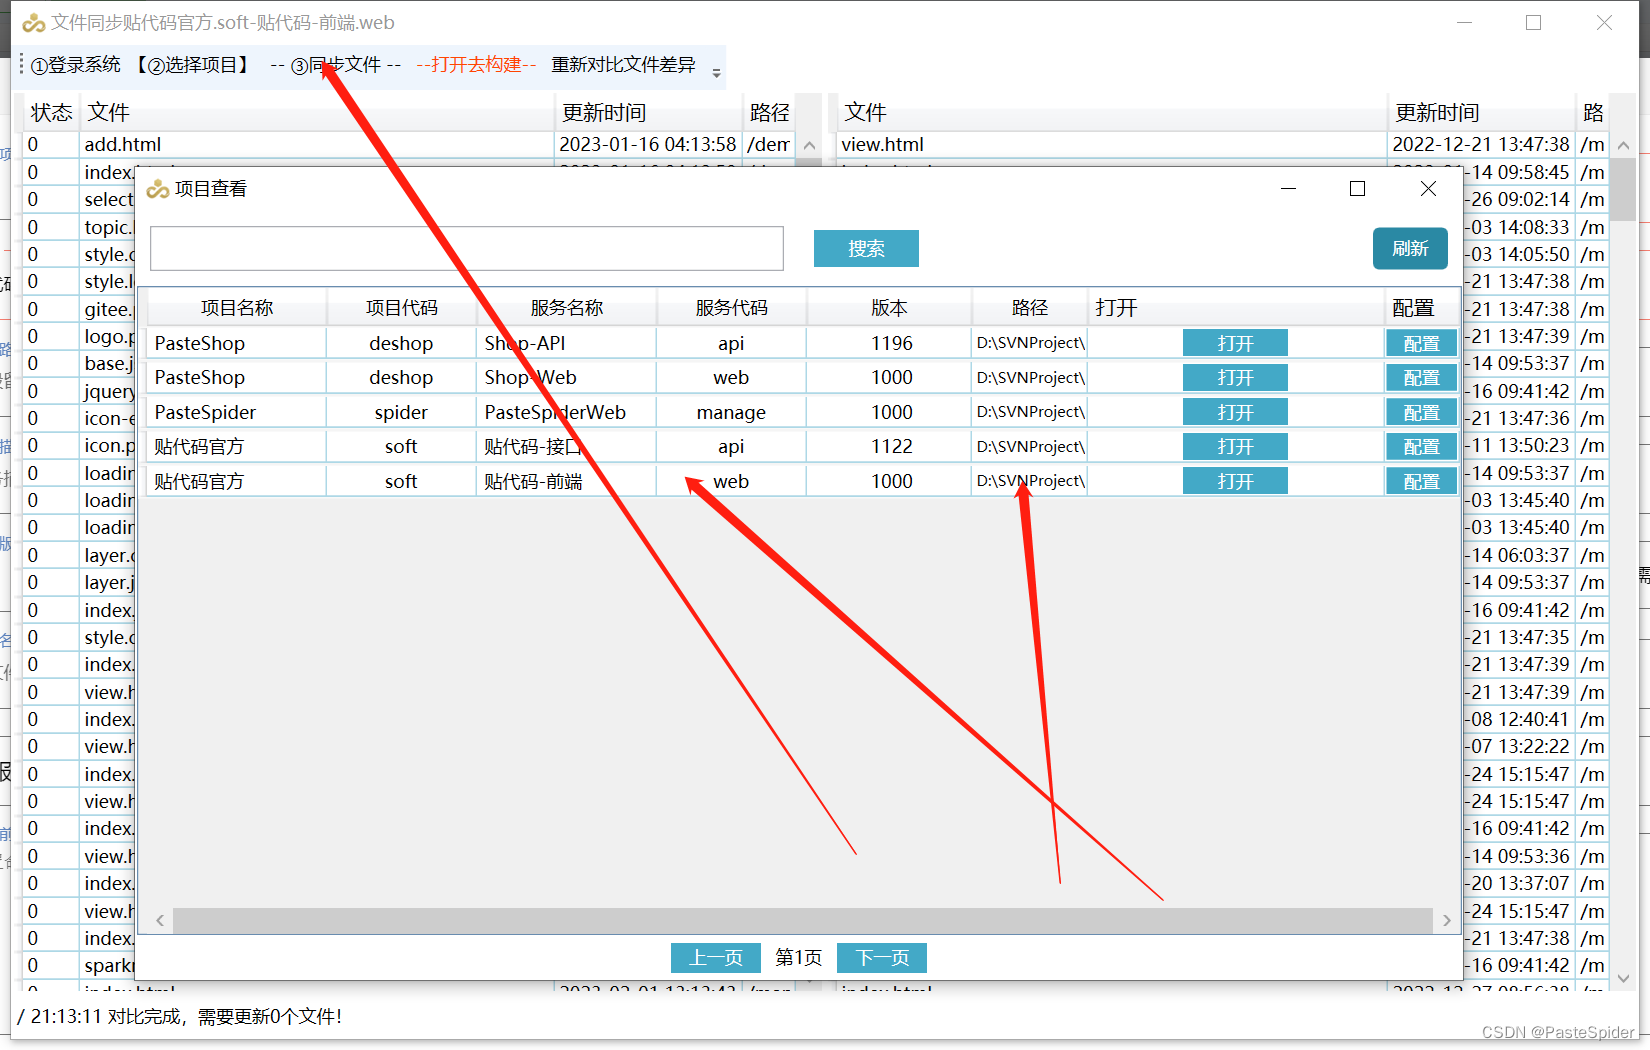Click the 服务名称 column header
This screenshot has width=1650, height=1050.
pos(566,308)
